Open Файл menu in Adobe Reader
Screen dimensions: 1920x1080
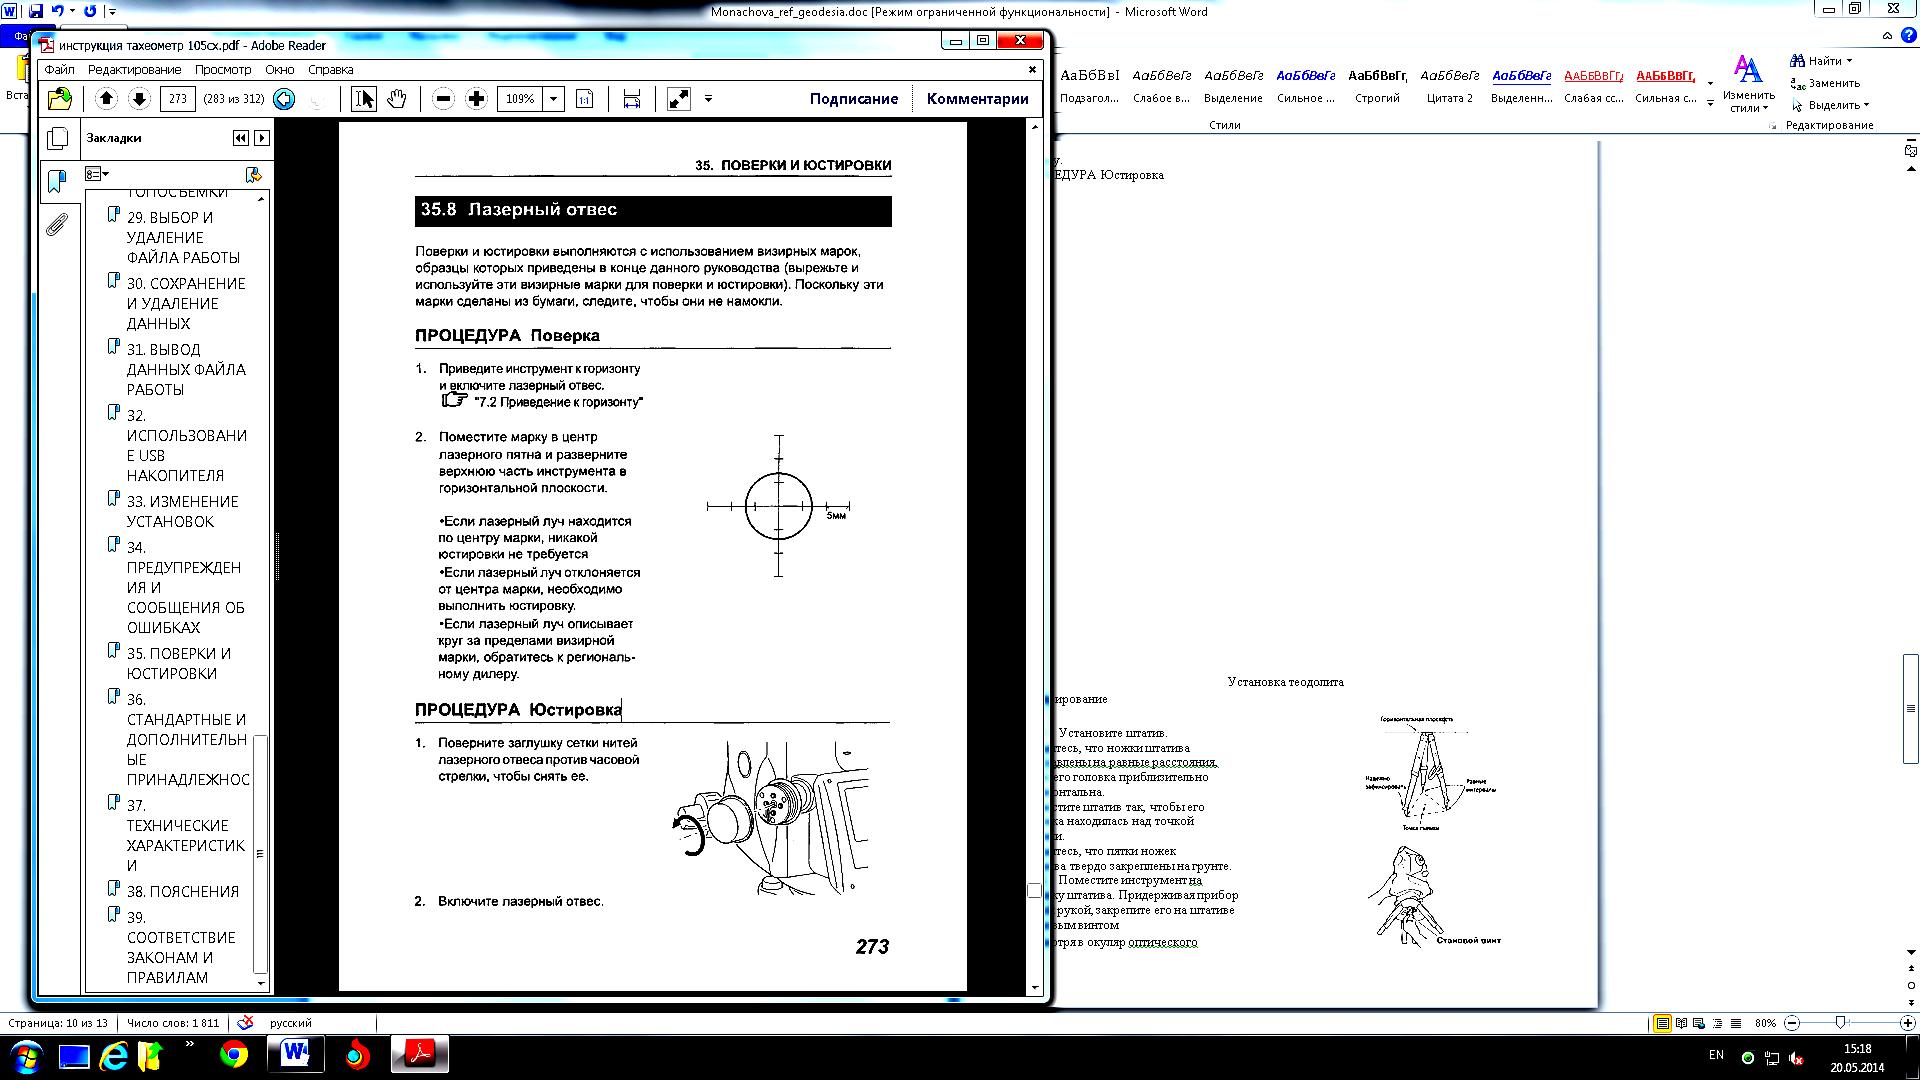click(x=59, y=70)
